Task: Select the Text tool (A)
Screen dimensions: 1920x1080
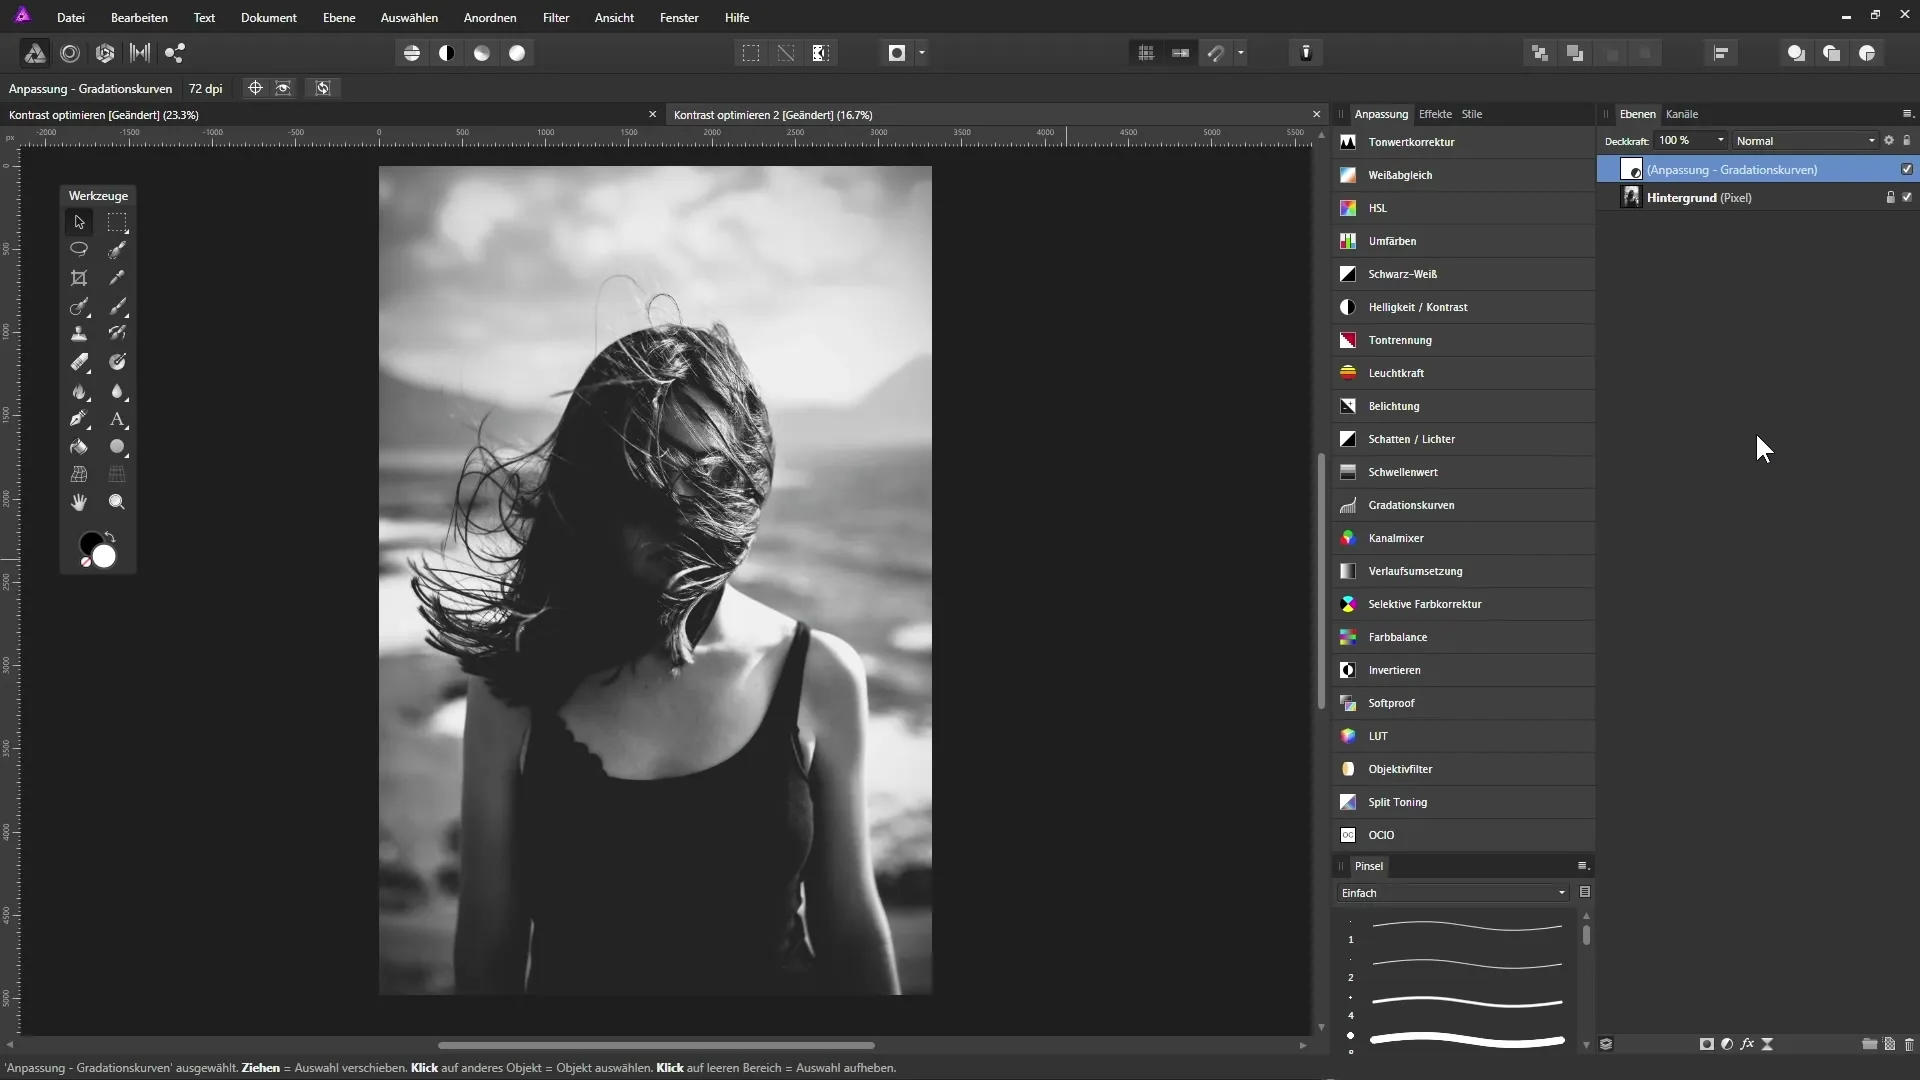Action: point(117,419)
